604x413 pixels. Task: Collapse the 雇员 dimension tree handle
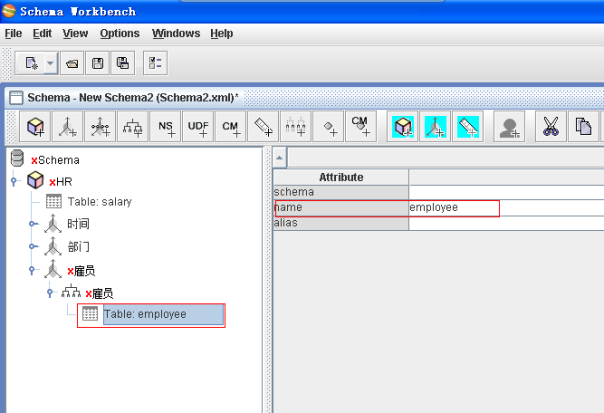coord(32,270)
